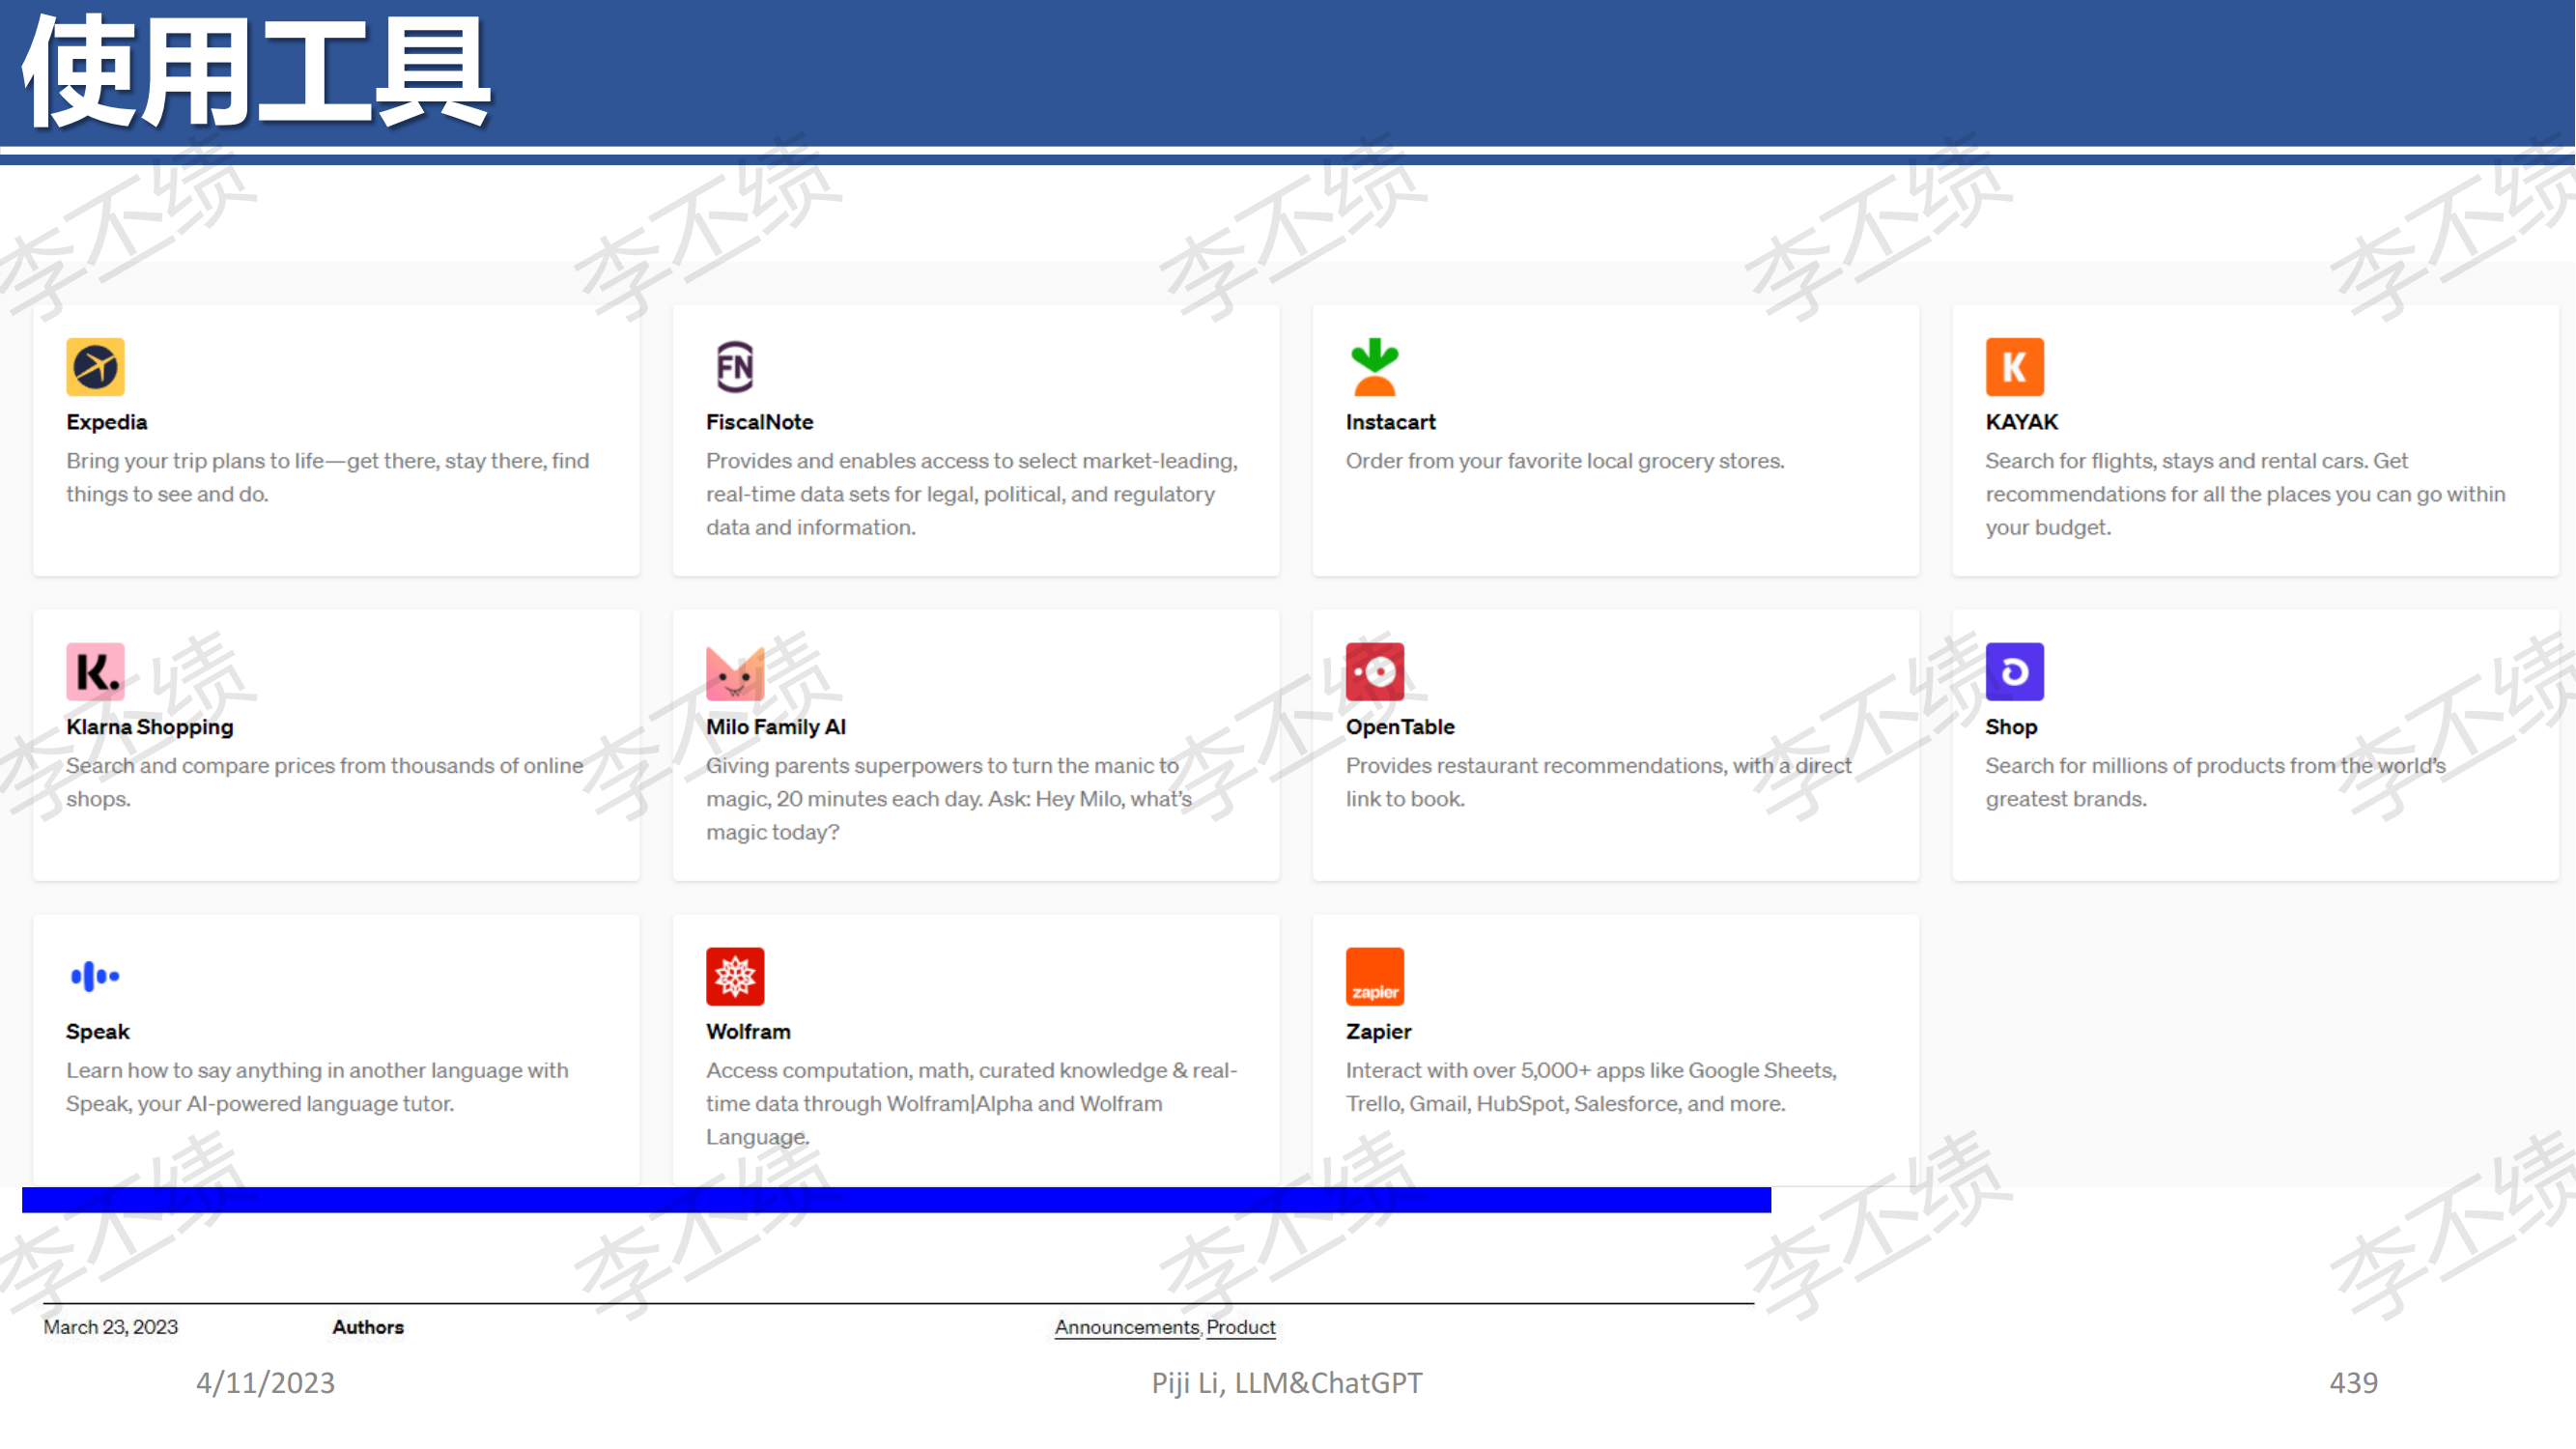
Task: Click the Expedia plugin title
Action: [106, 422]
